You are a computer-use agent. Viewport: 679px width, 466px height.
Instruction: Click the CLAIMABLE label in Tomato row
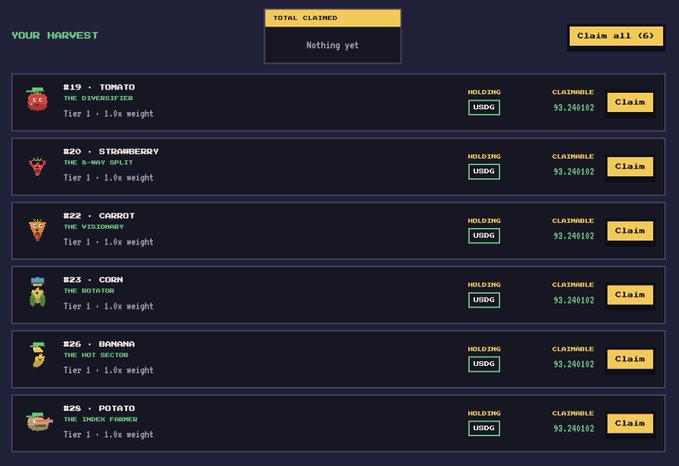coord(573,92)
